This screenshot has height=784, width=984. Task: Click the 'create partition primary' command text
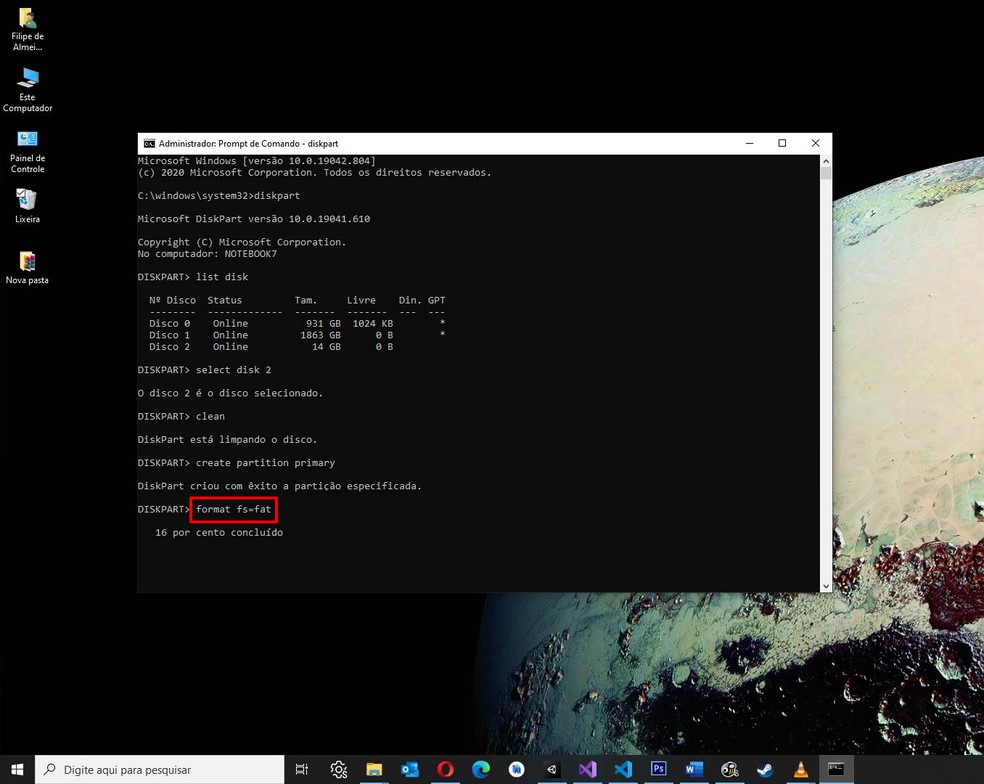(x=265, y=463)
